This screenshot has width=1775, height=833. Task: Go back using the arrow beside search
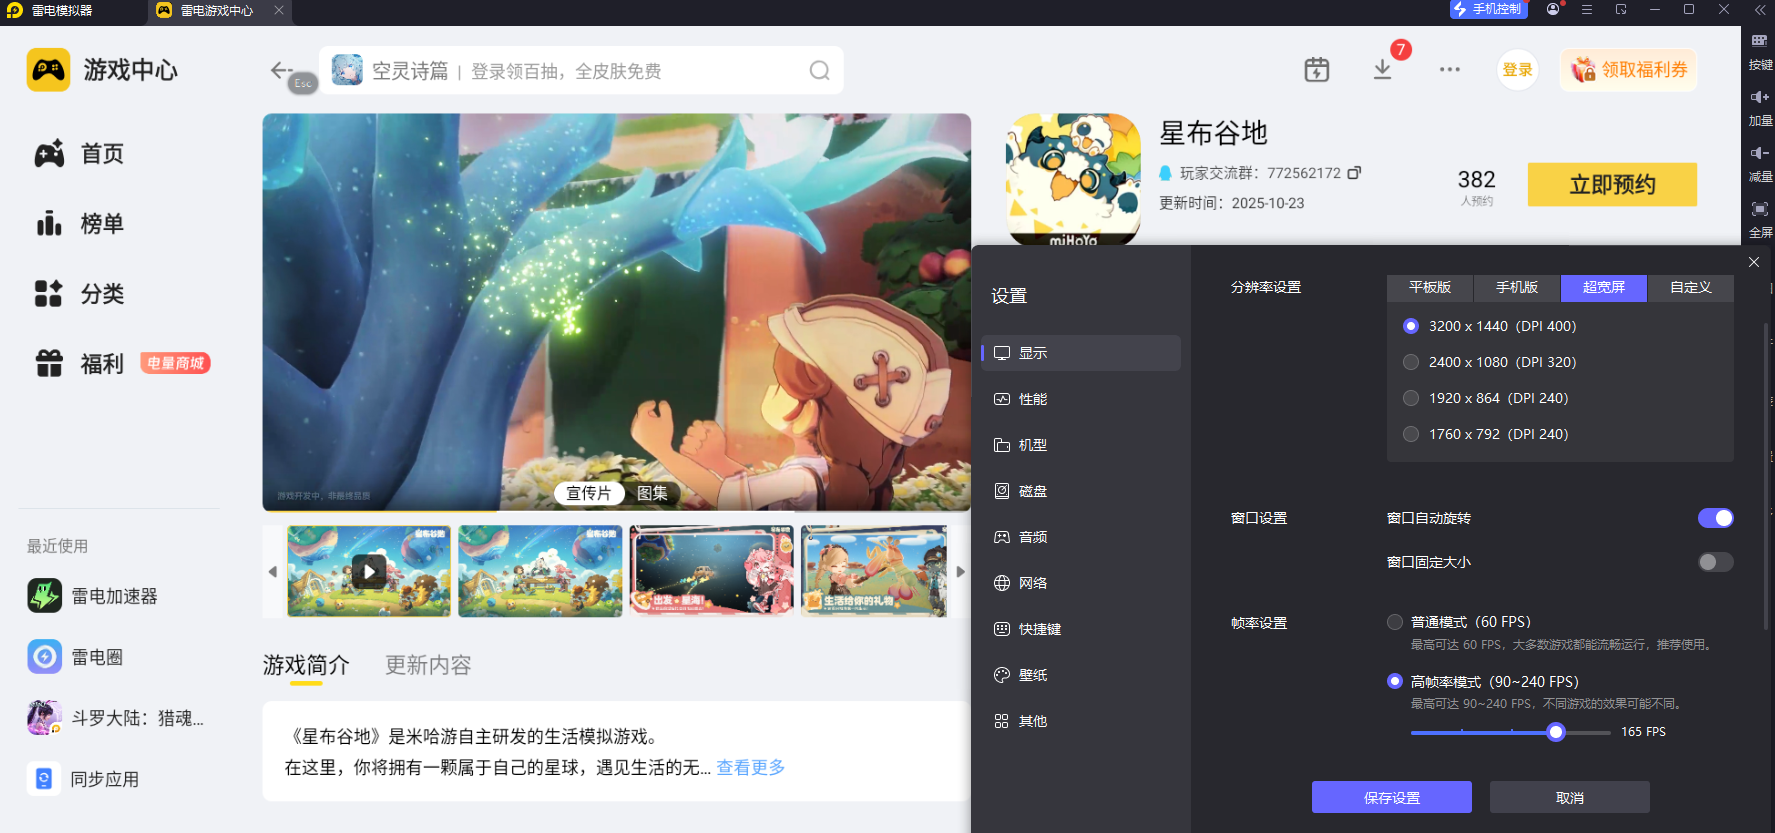click(x=281, y=70)
